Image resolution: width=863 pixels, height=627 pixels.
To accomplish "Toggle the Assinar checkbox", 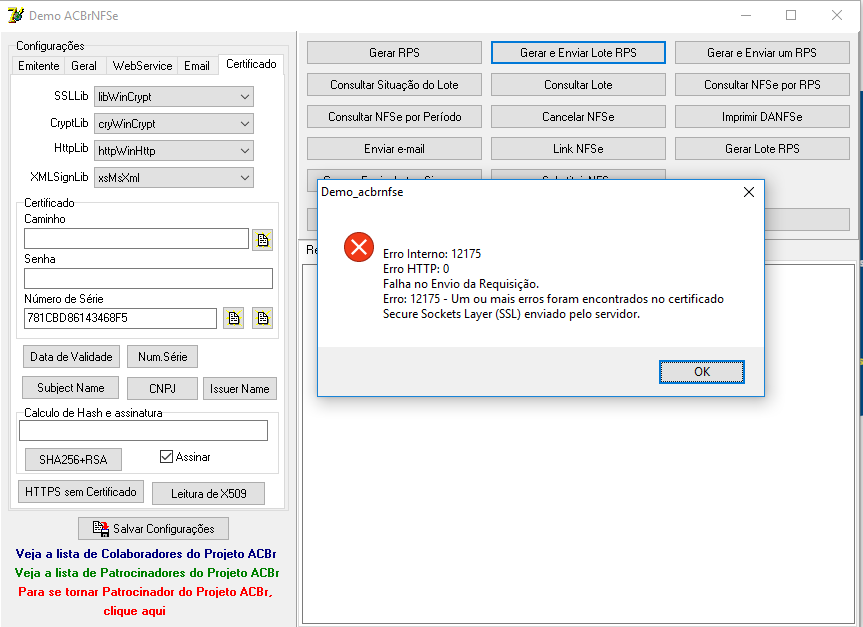I will pos(166,456).
